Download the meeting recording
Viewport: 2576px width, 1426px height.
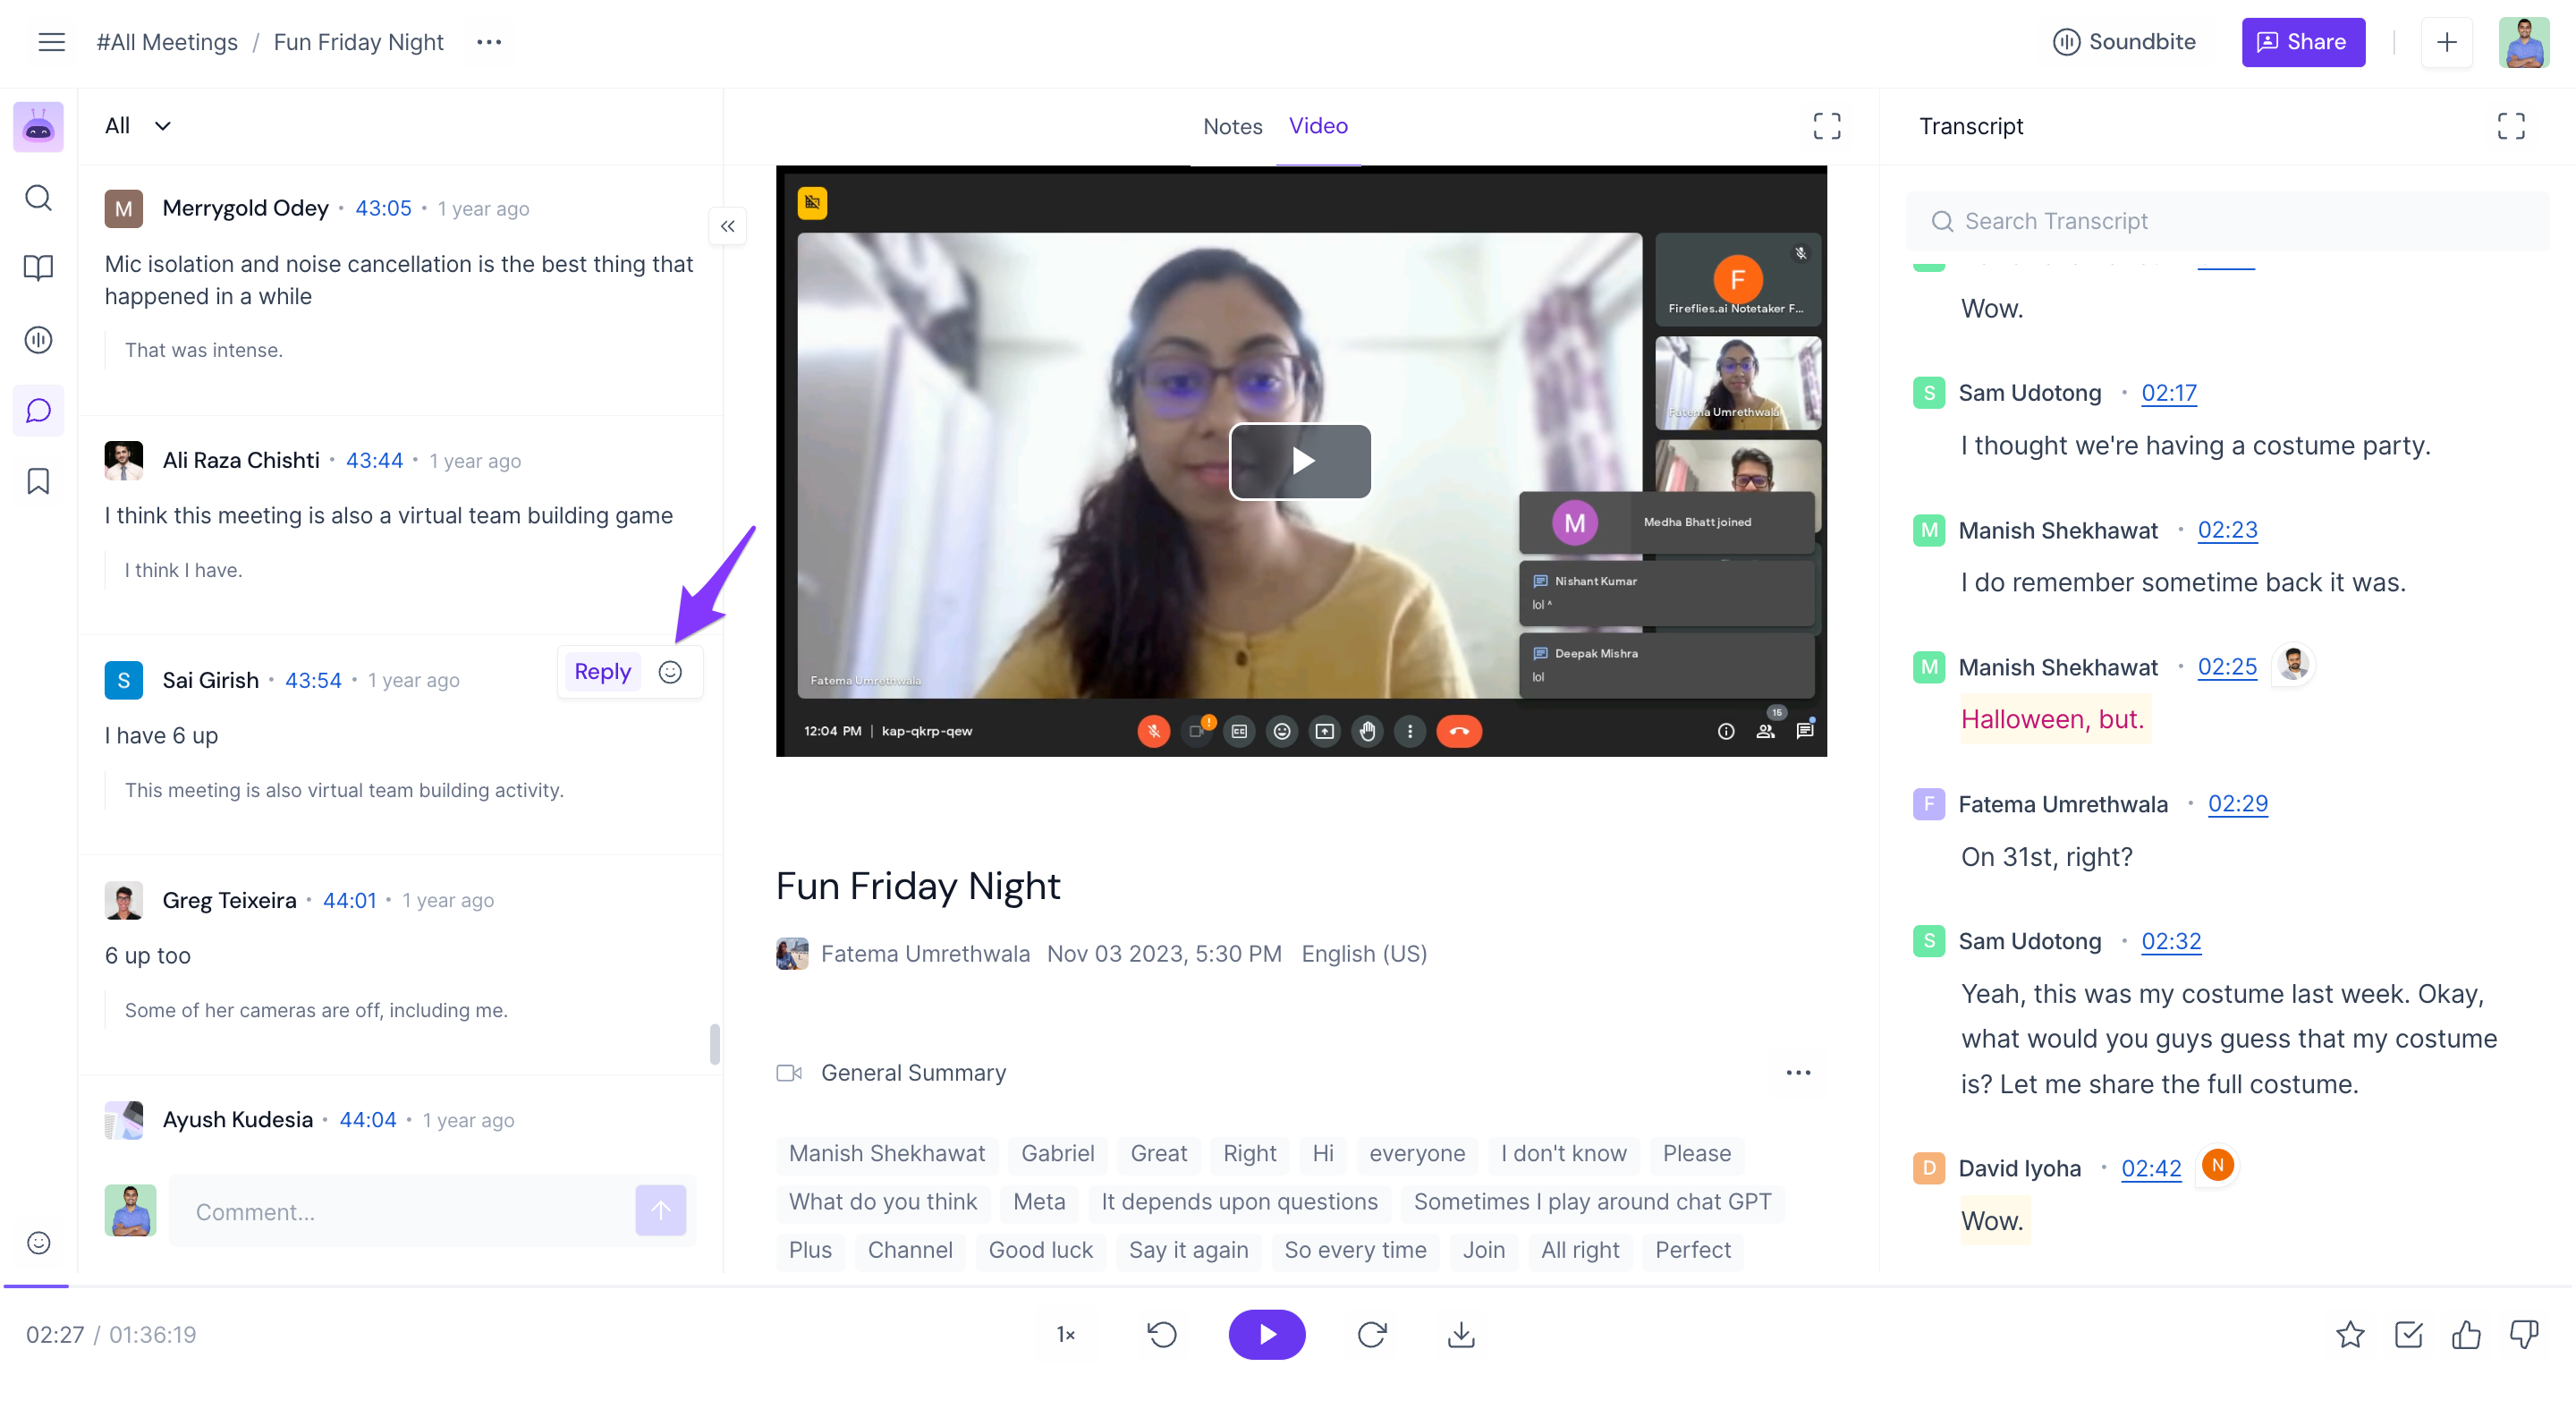click(x=1461, y=1334)
